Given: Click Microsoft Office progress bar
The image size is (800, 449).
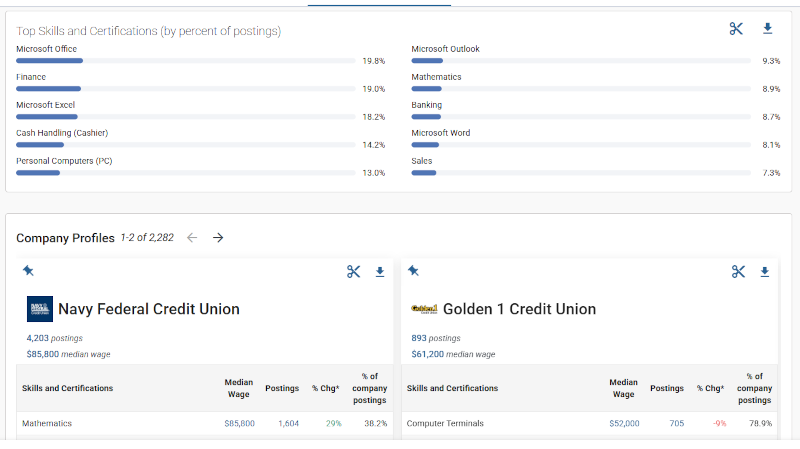Looking at the screenshot, I should tap(186, 61).
